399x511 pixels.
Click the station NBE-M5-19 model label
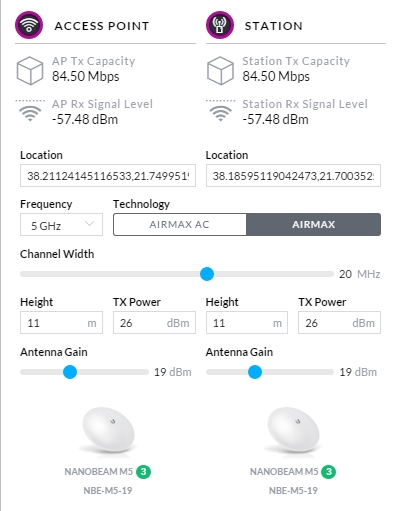click(293, 491)
